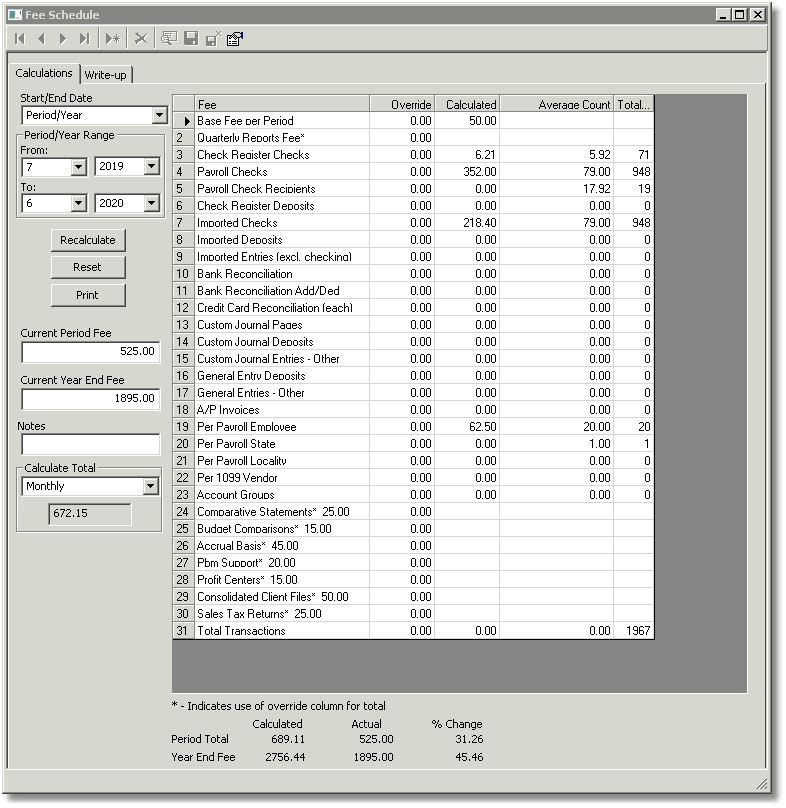Screen dimensions: 786x808
Task: Open the From year 2019 dropdown
Action: [151, 166]
